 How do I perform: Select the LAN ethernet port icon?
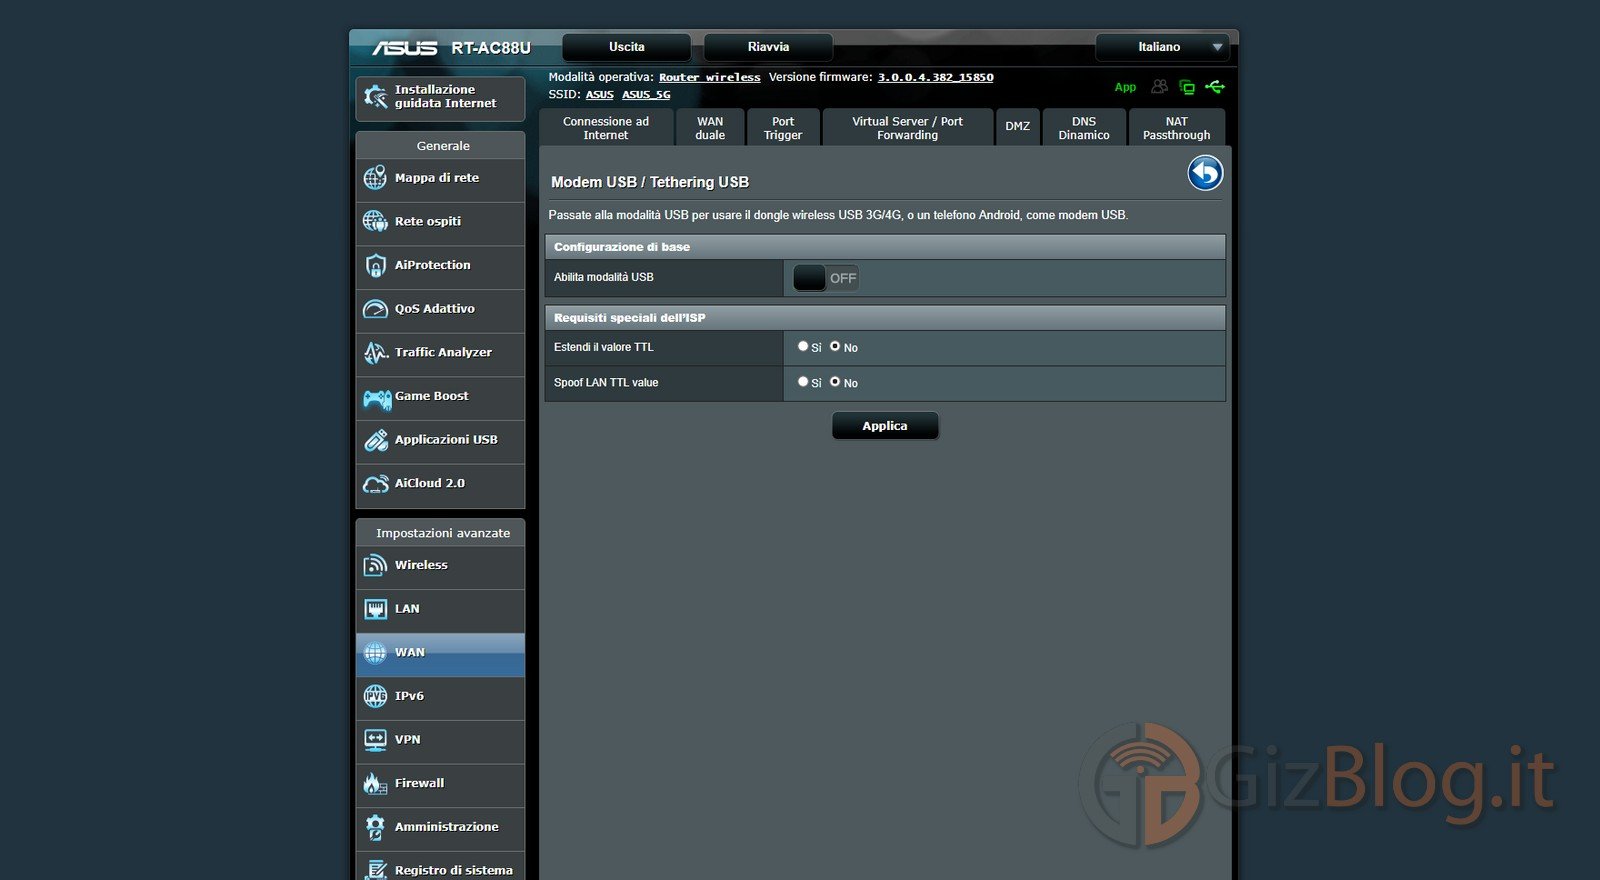[375, 609]
